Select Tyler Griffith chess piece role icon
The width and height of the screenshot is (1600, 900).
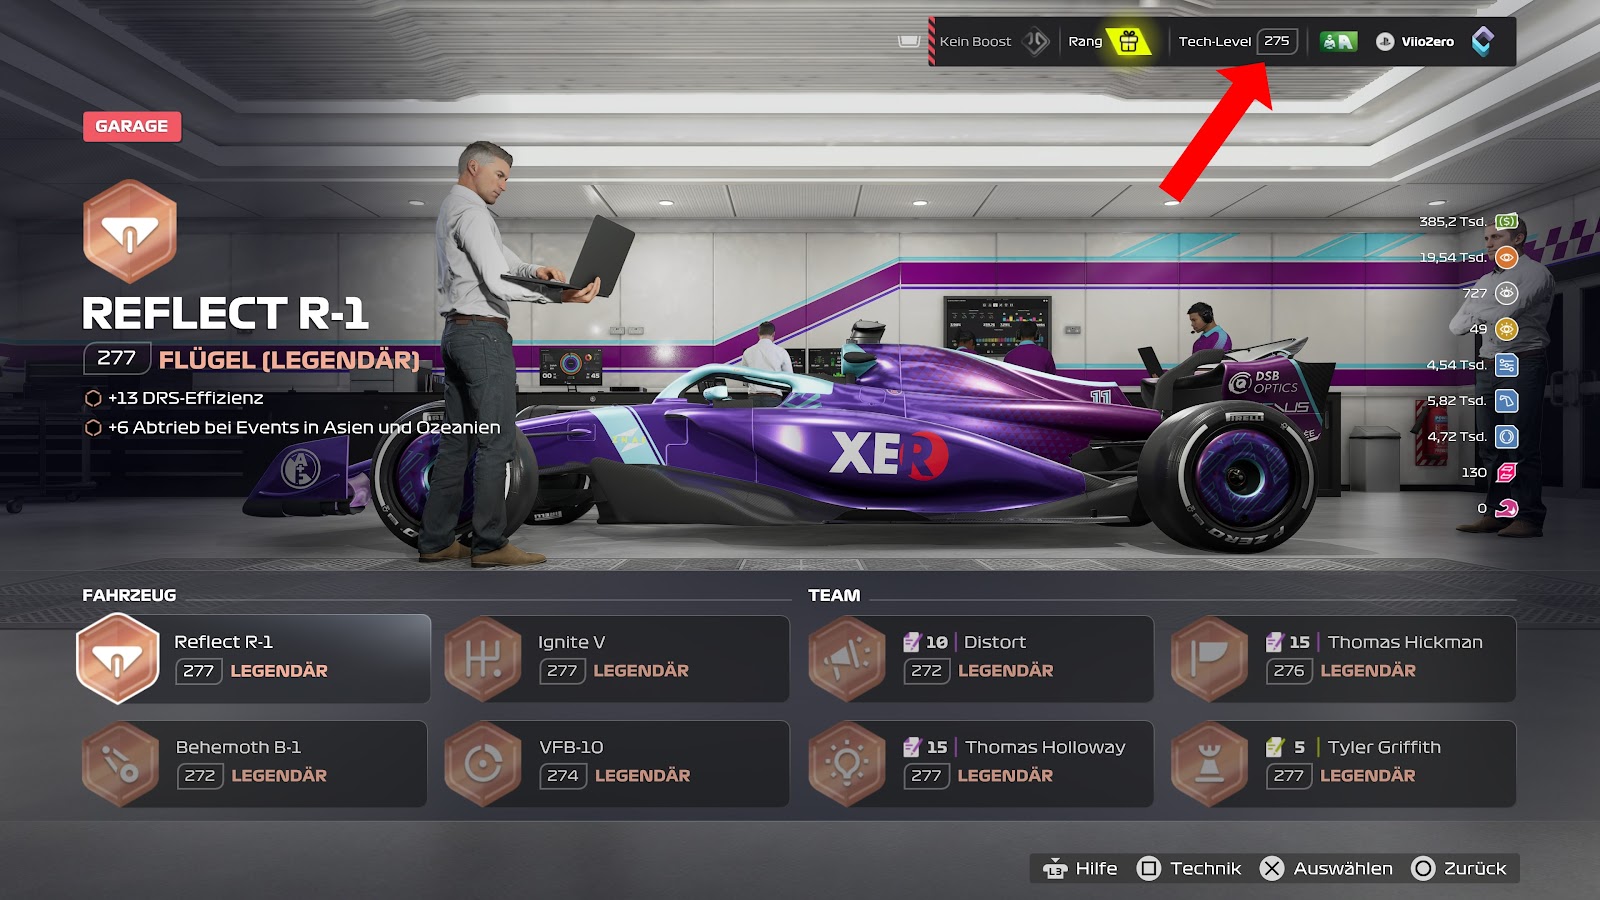pos(1210,765)
